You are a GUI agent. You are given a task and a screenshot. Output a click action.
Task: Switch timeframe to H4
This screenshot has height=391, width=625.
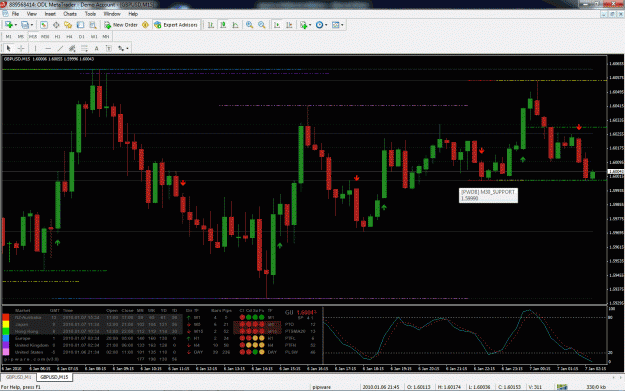(x=69, y=36)
